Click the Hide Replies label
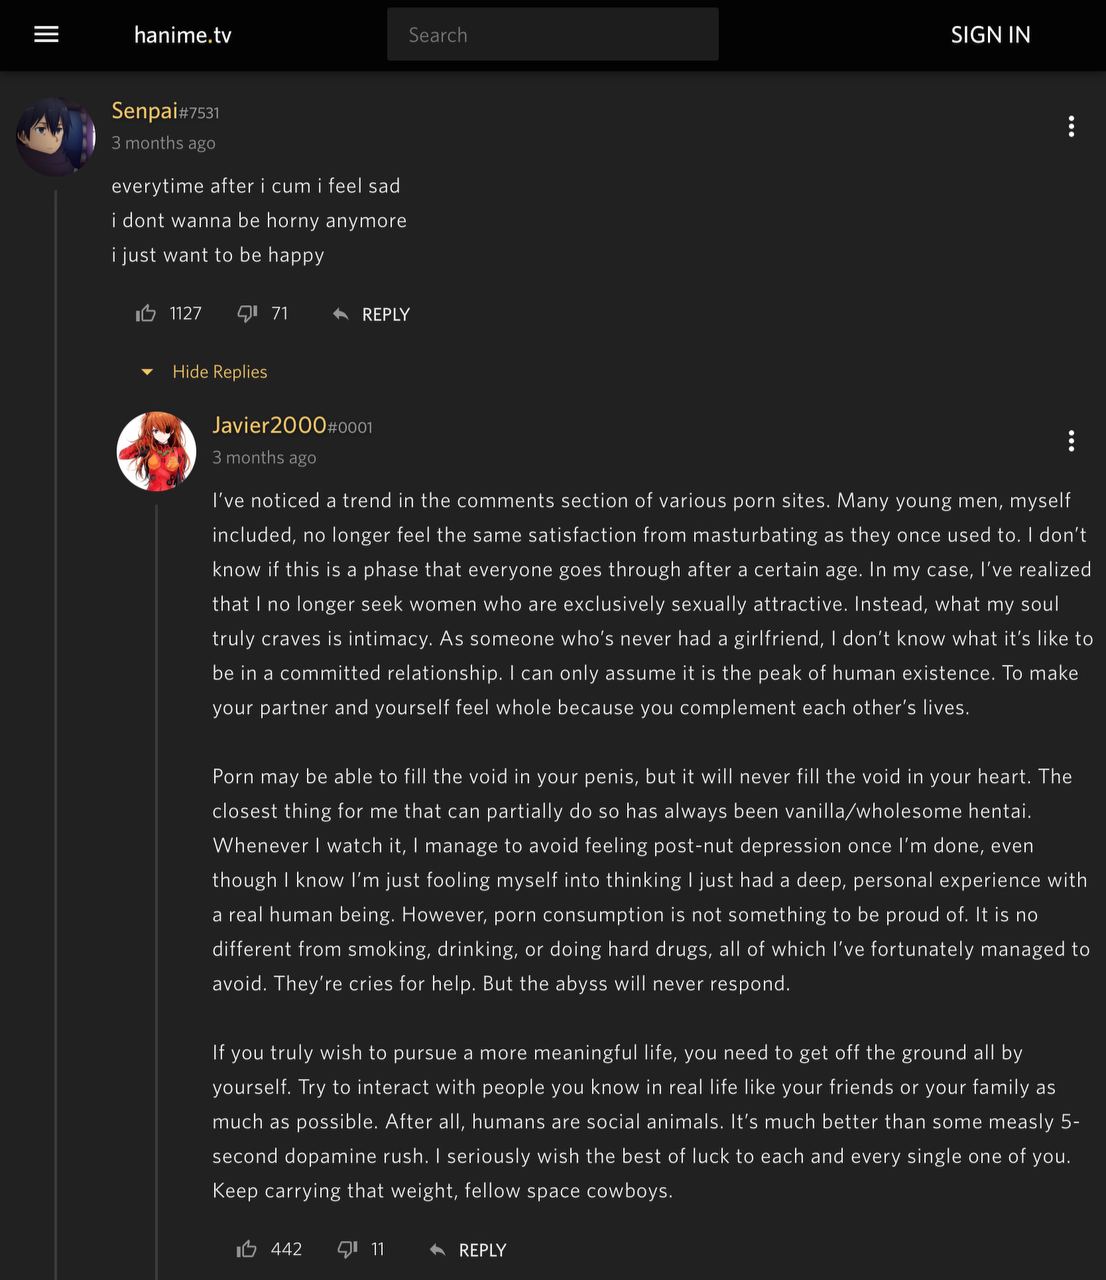The width and height of the screenshot is (1106, 1280). click(220, 372)
